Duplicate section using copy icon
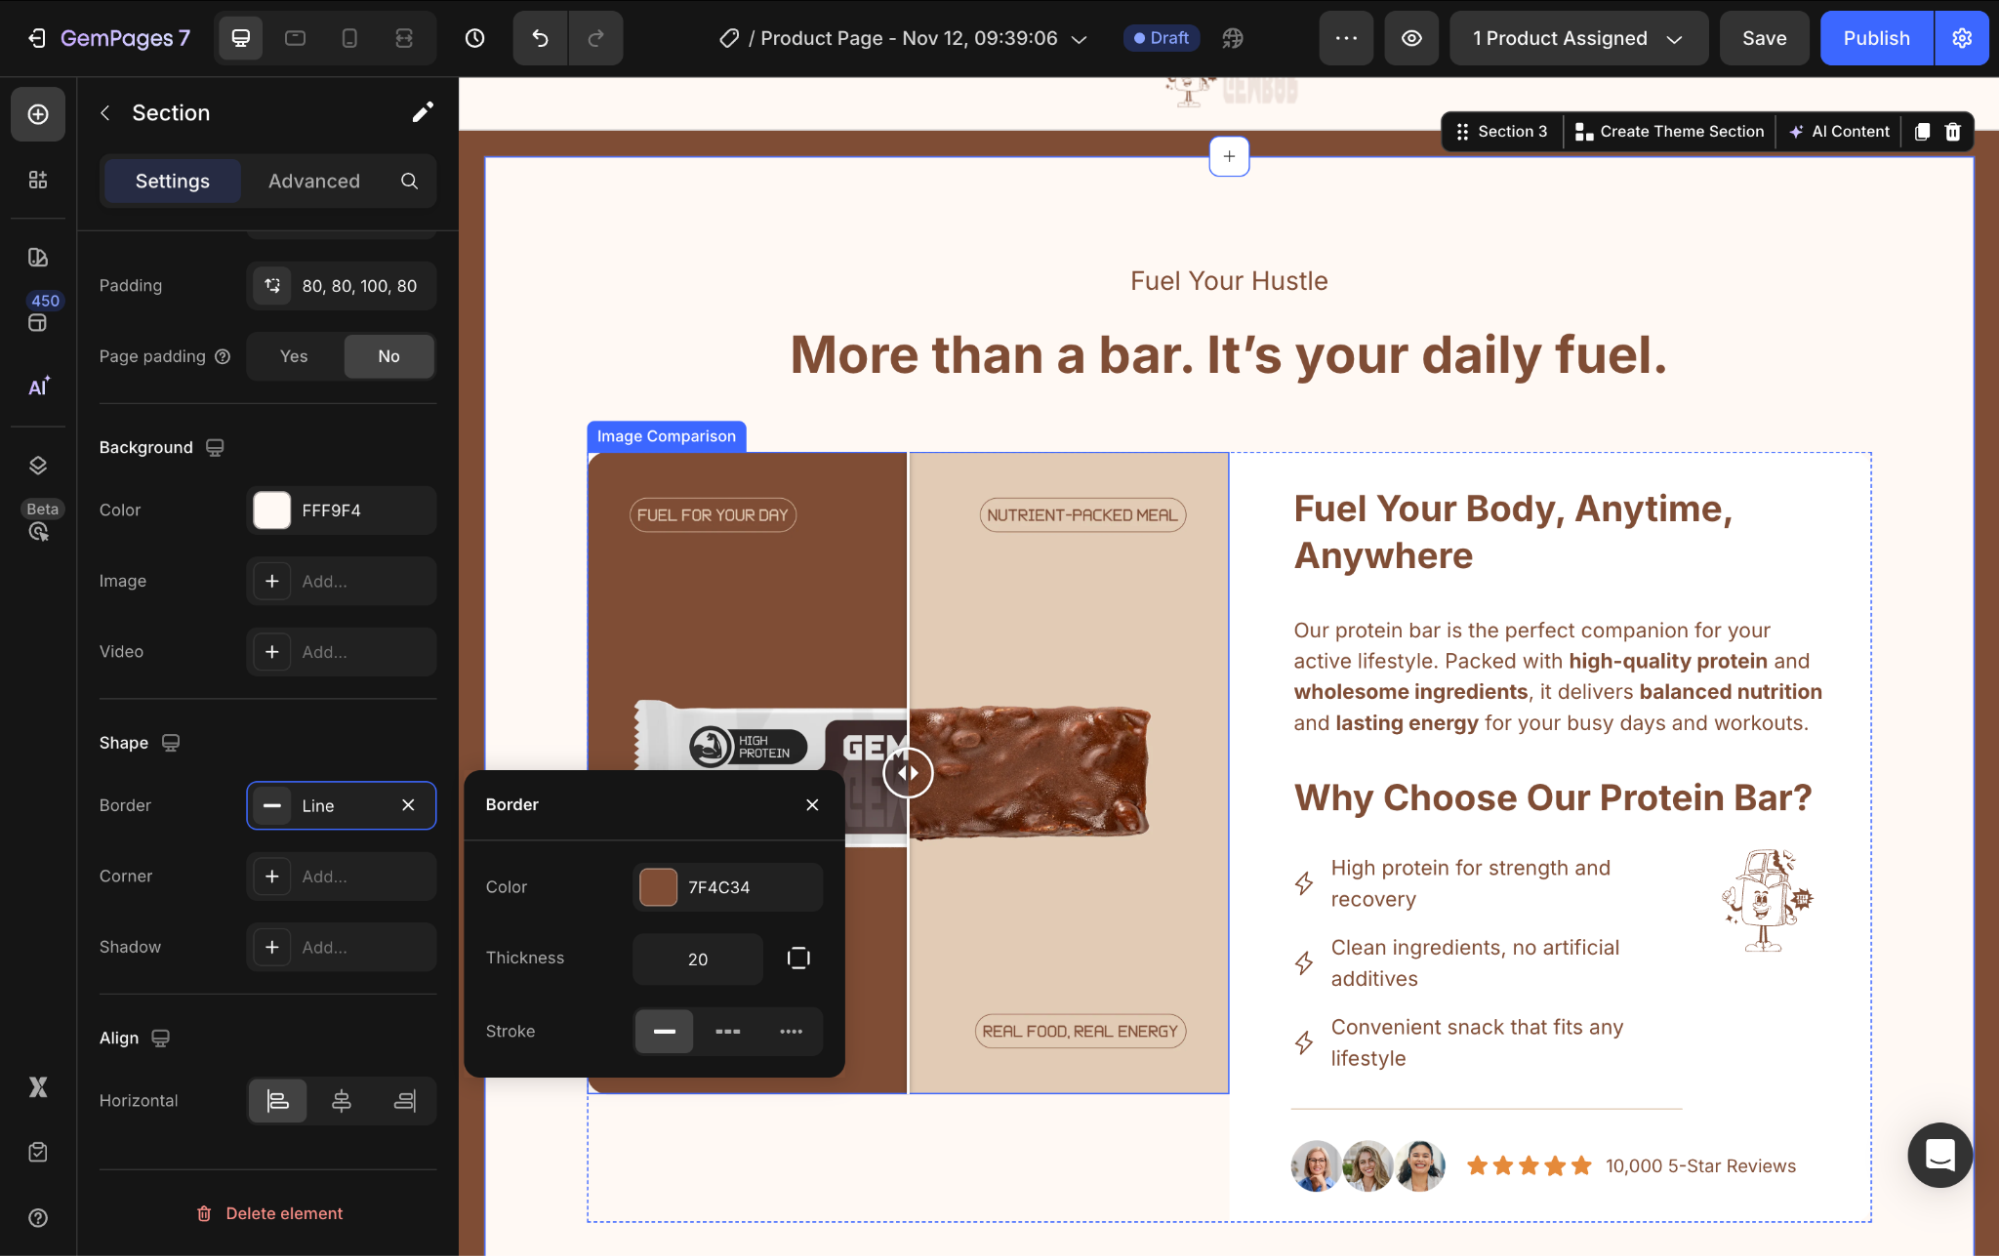 pos(1921,132)
